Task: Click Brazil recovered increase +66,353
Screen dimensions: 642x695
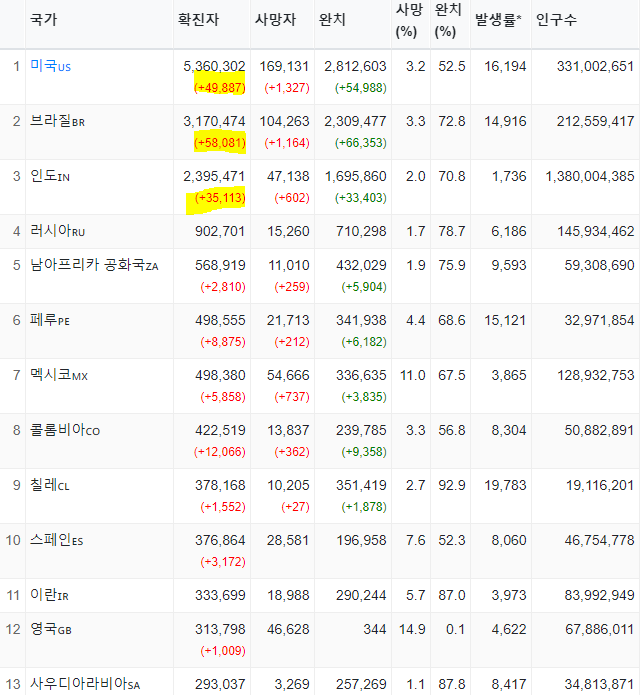Action: tap(360, 143)
